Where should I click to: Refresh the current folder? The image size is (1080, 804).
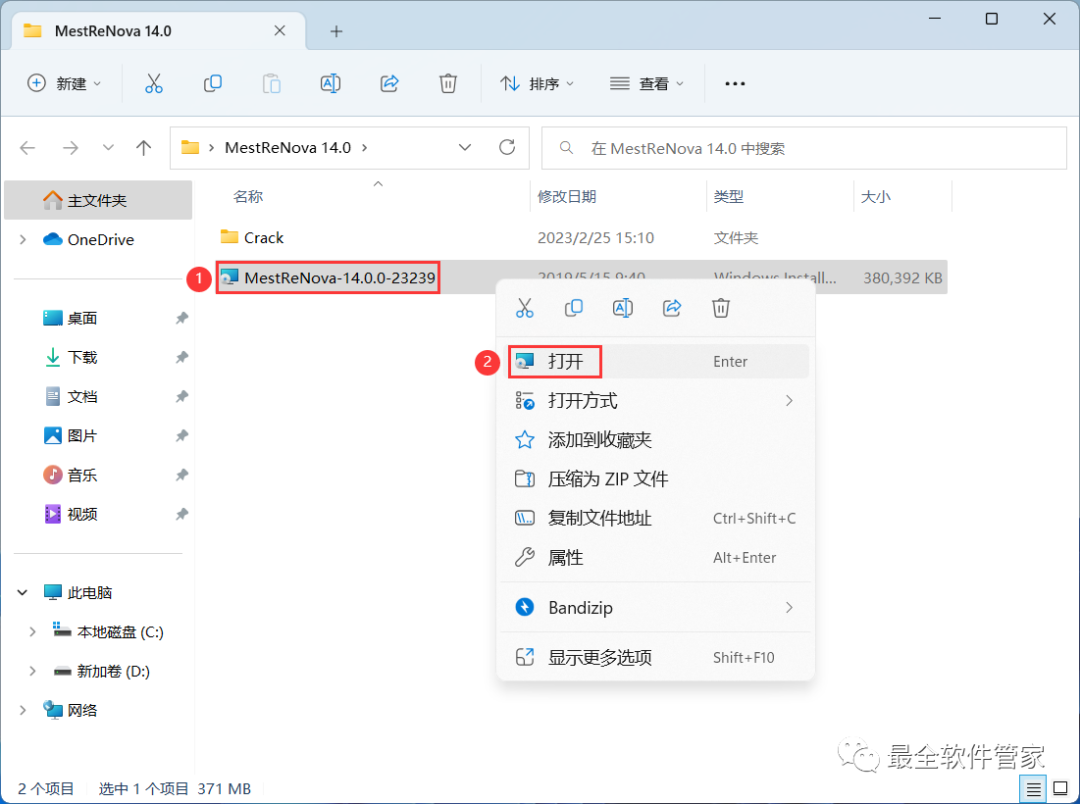pos(507,147)
